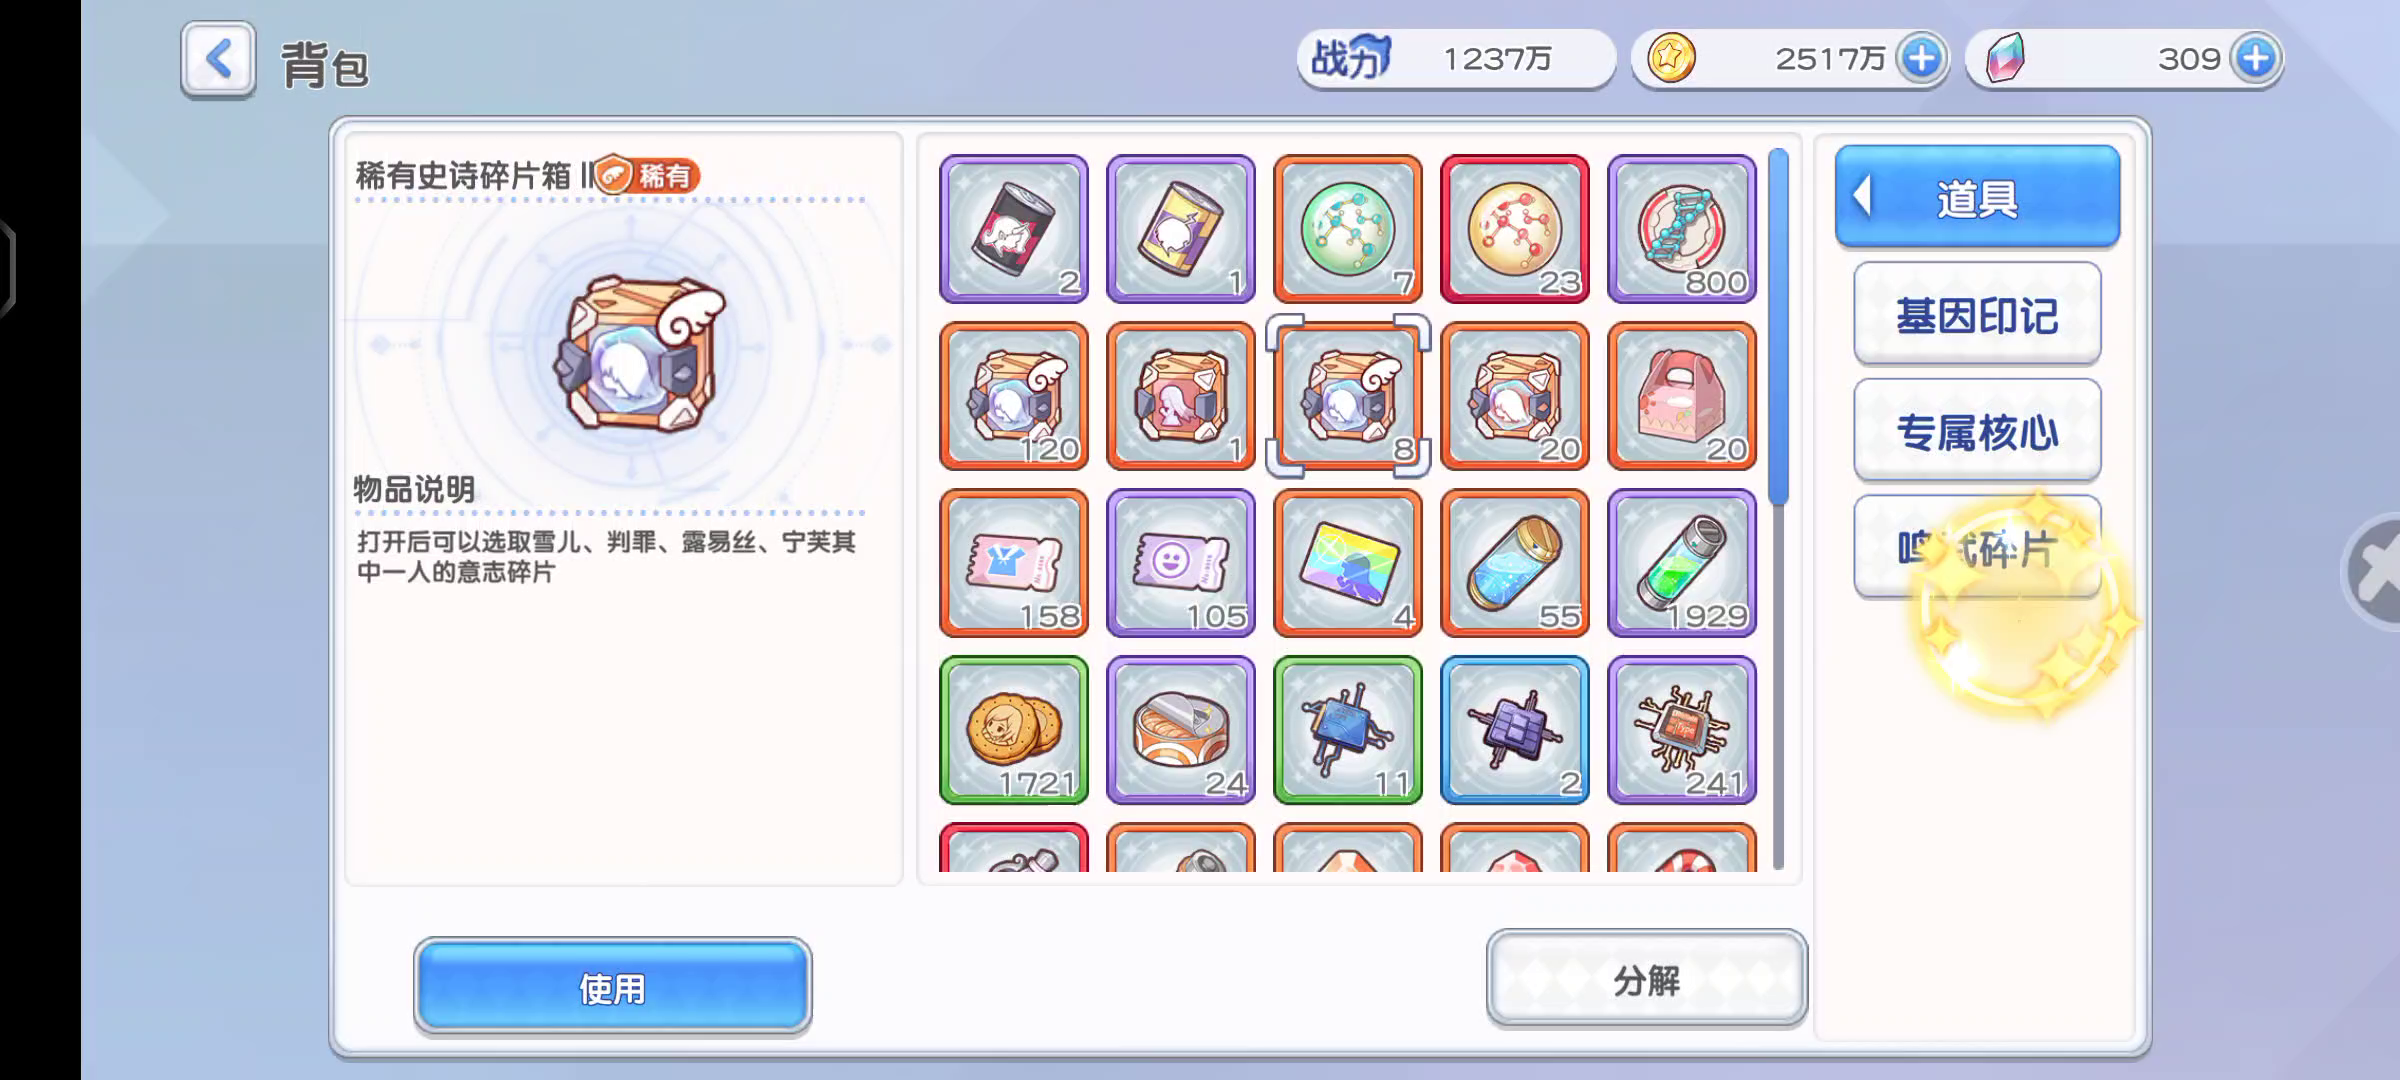Click the 分解 decompose button
This screenshot has height=1080, width=2400.
(1646, 979)
